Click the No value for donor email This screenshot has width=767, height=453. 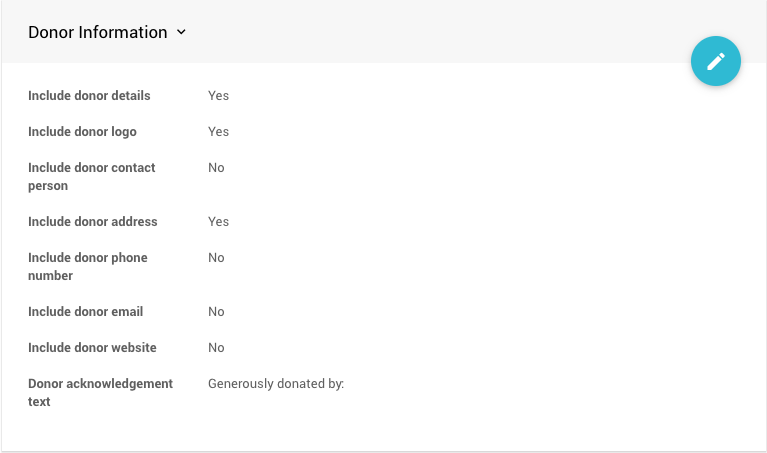coord(216,312)
